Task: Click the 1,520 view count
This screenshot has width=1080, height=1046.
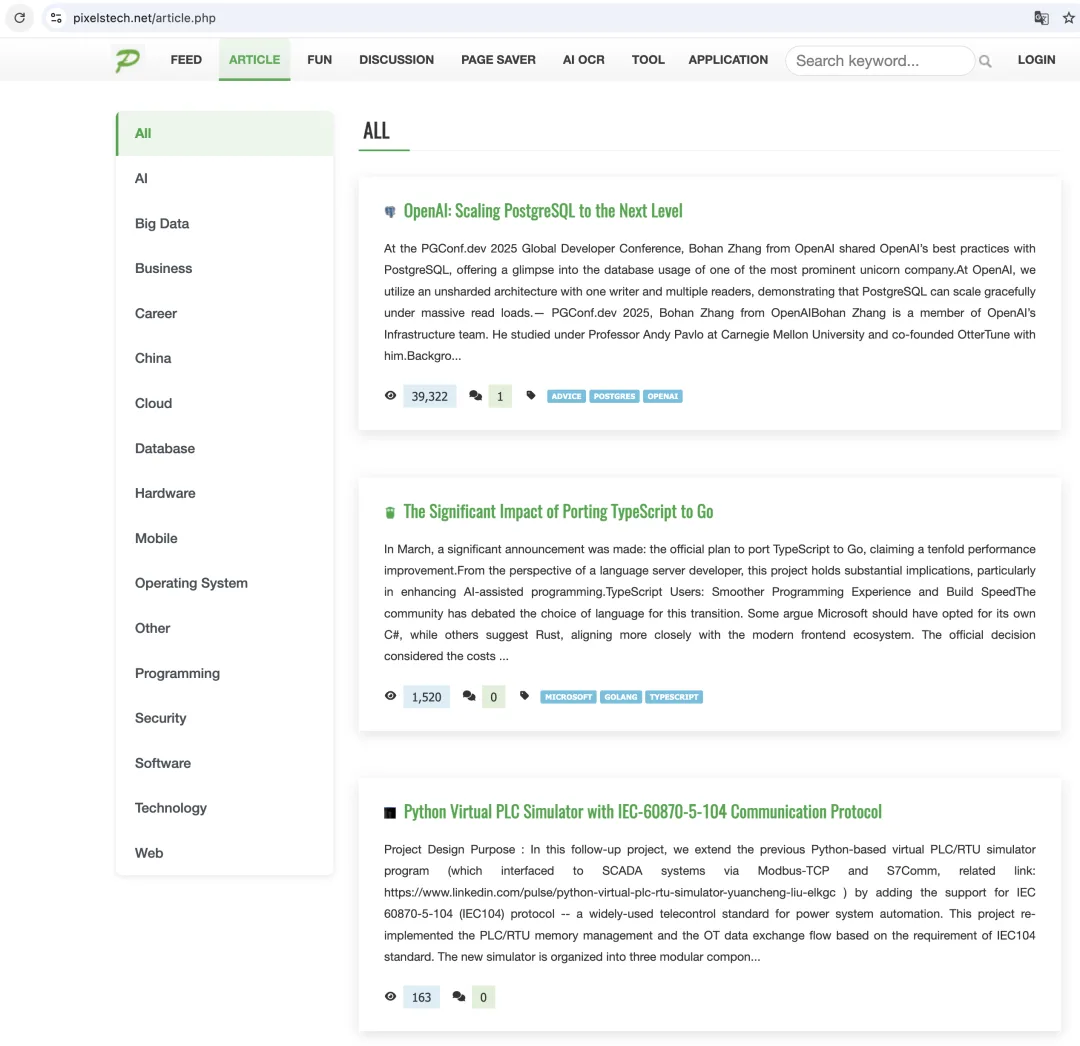Action: 426,697
